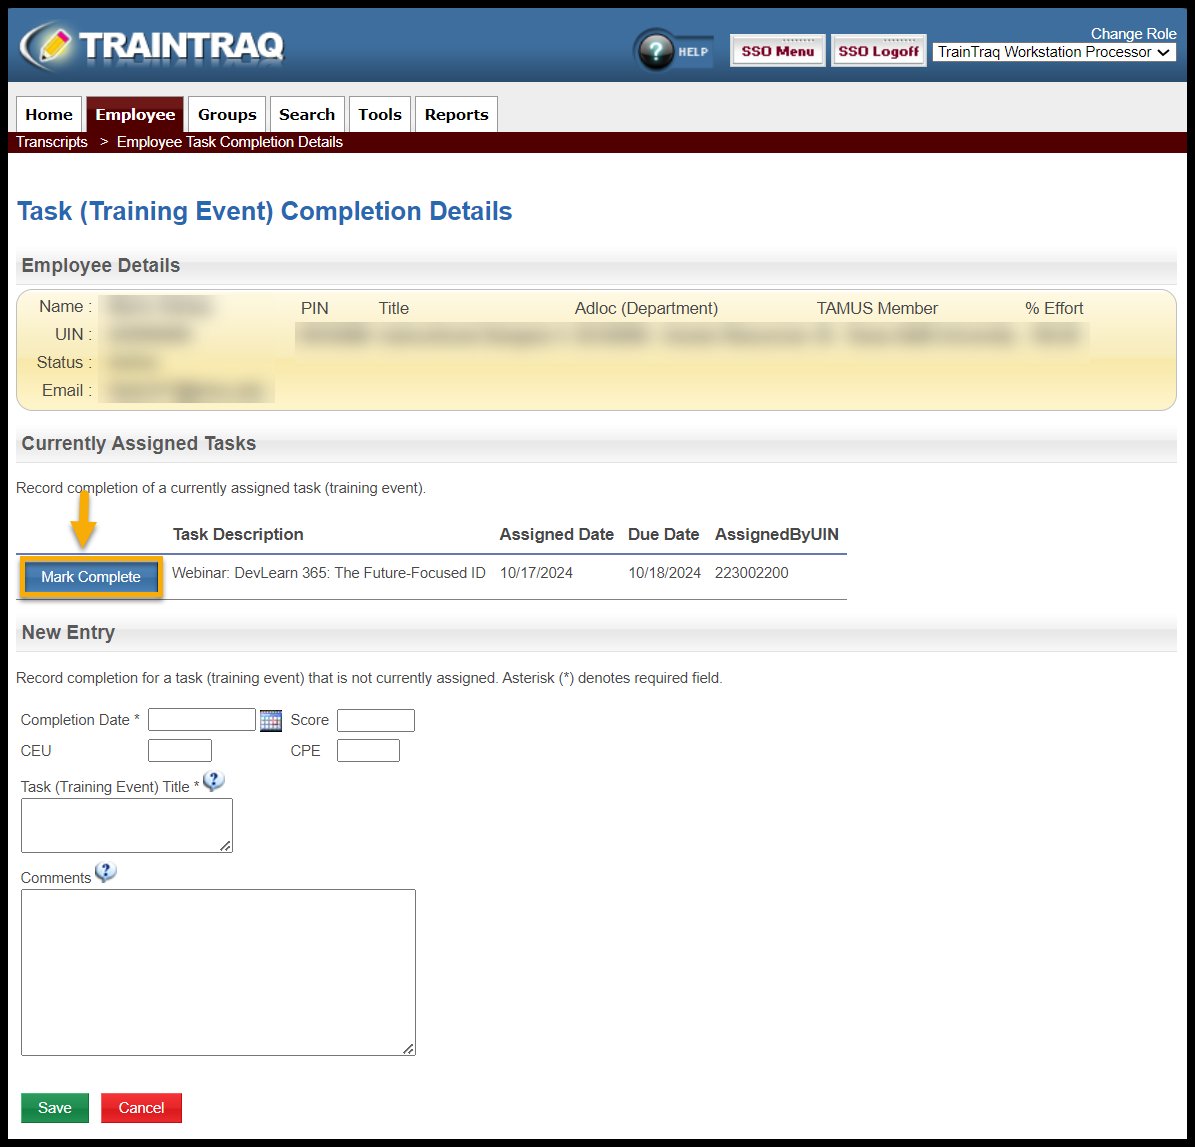Click help bubble next to Task Title
The image size is (1195, 1147).
pos(213,781)
